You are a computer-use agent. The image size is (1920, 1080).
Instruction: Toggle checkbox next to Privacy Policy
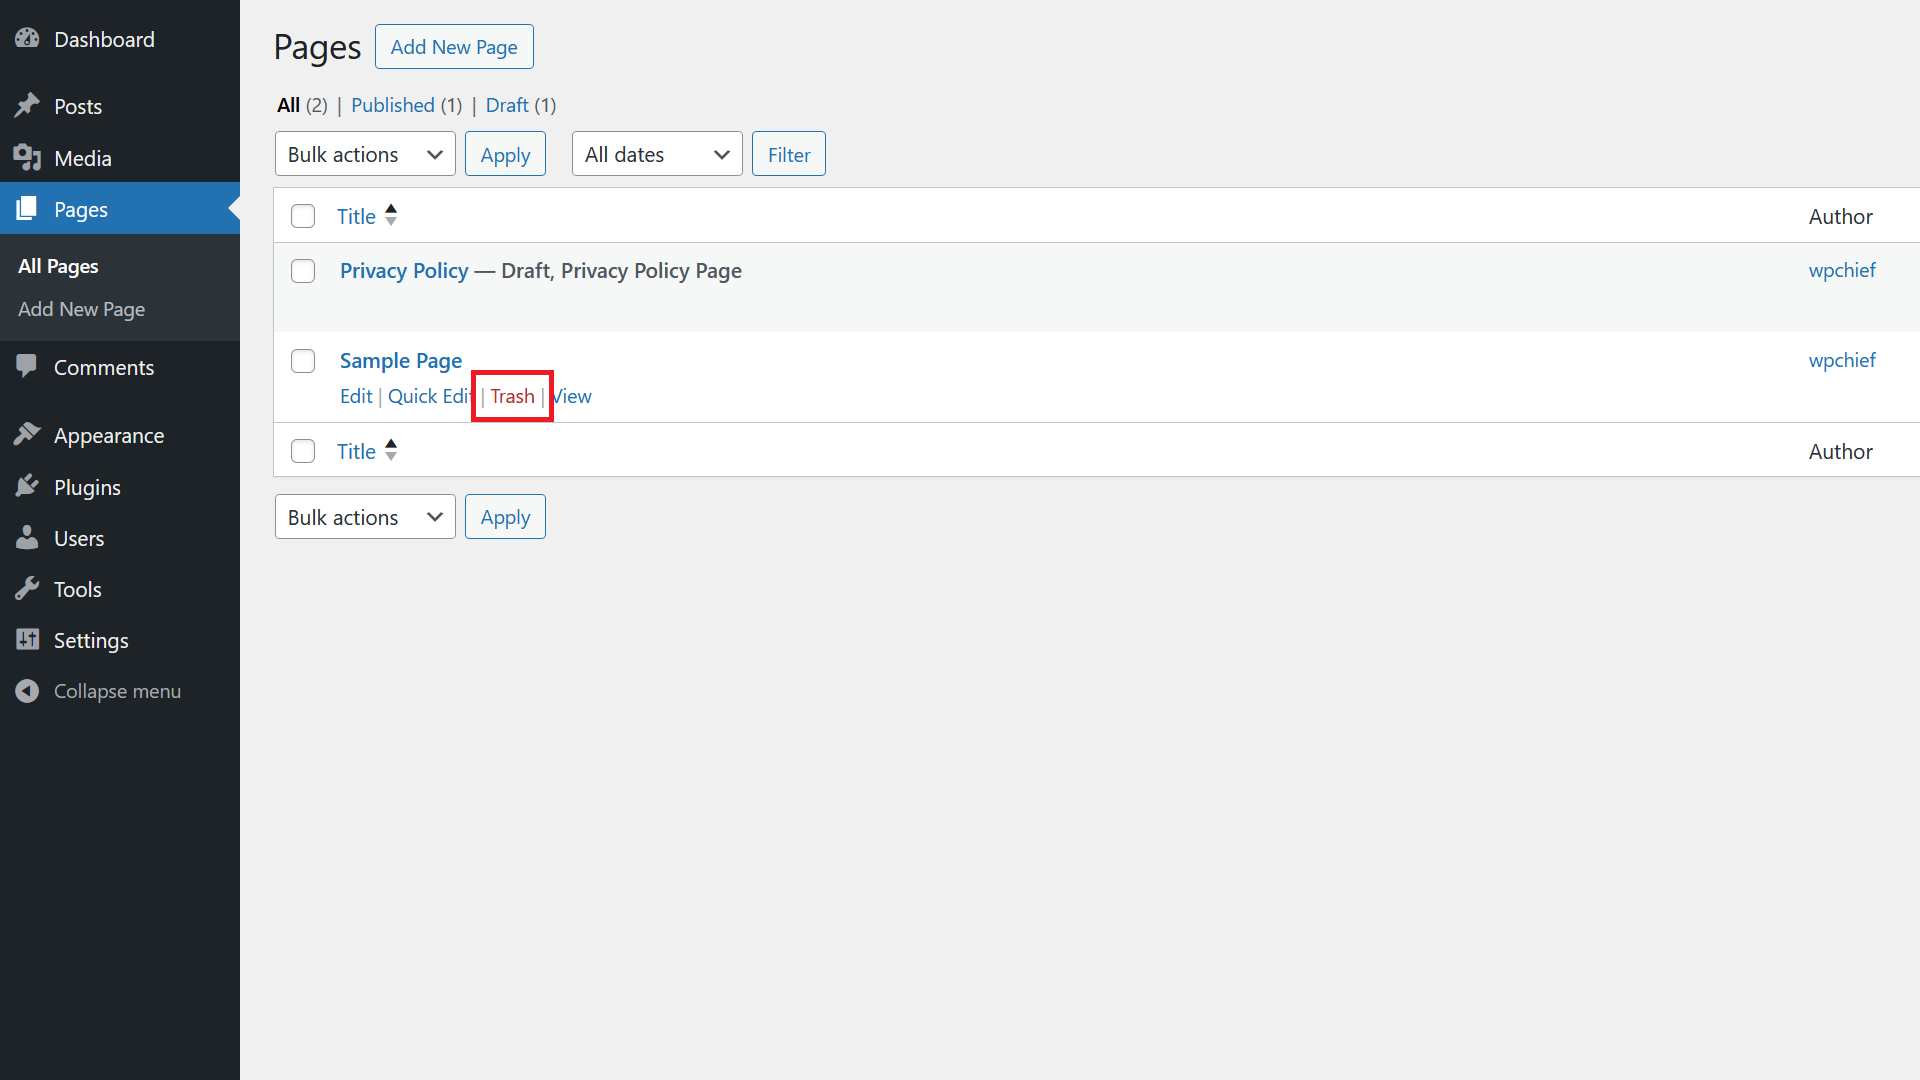[302, 270]
